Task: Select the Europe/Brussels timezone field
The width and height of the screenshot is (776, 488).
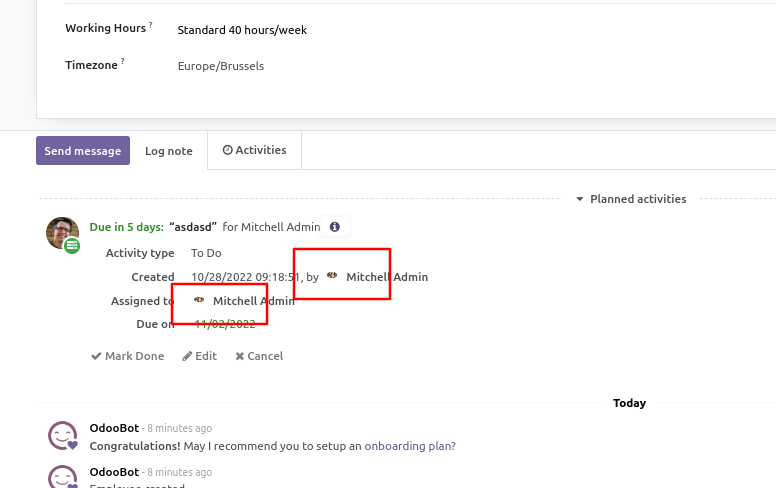Action: [221, 66]
